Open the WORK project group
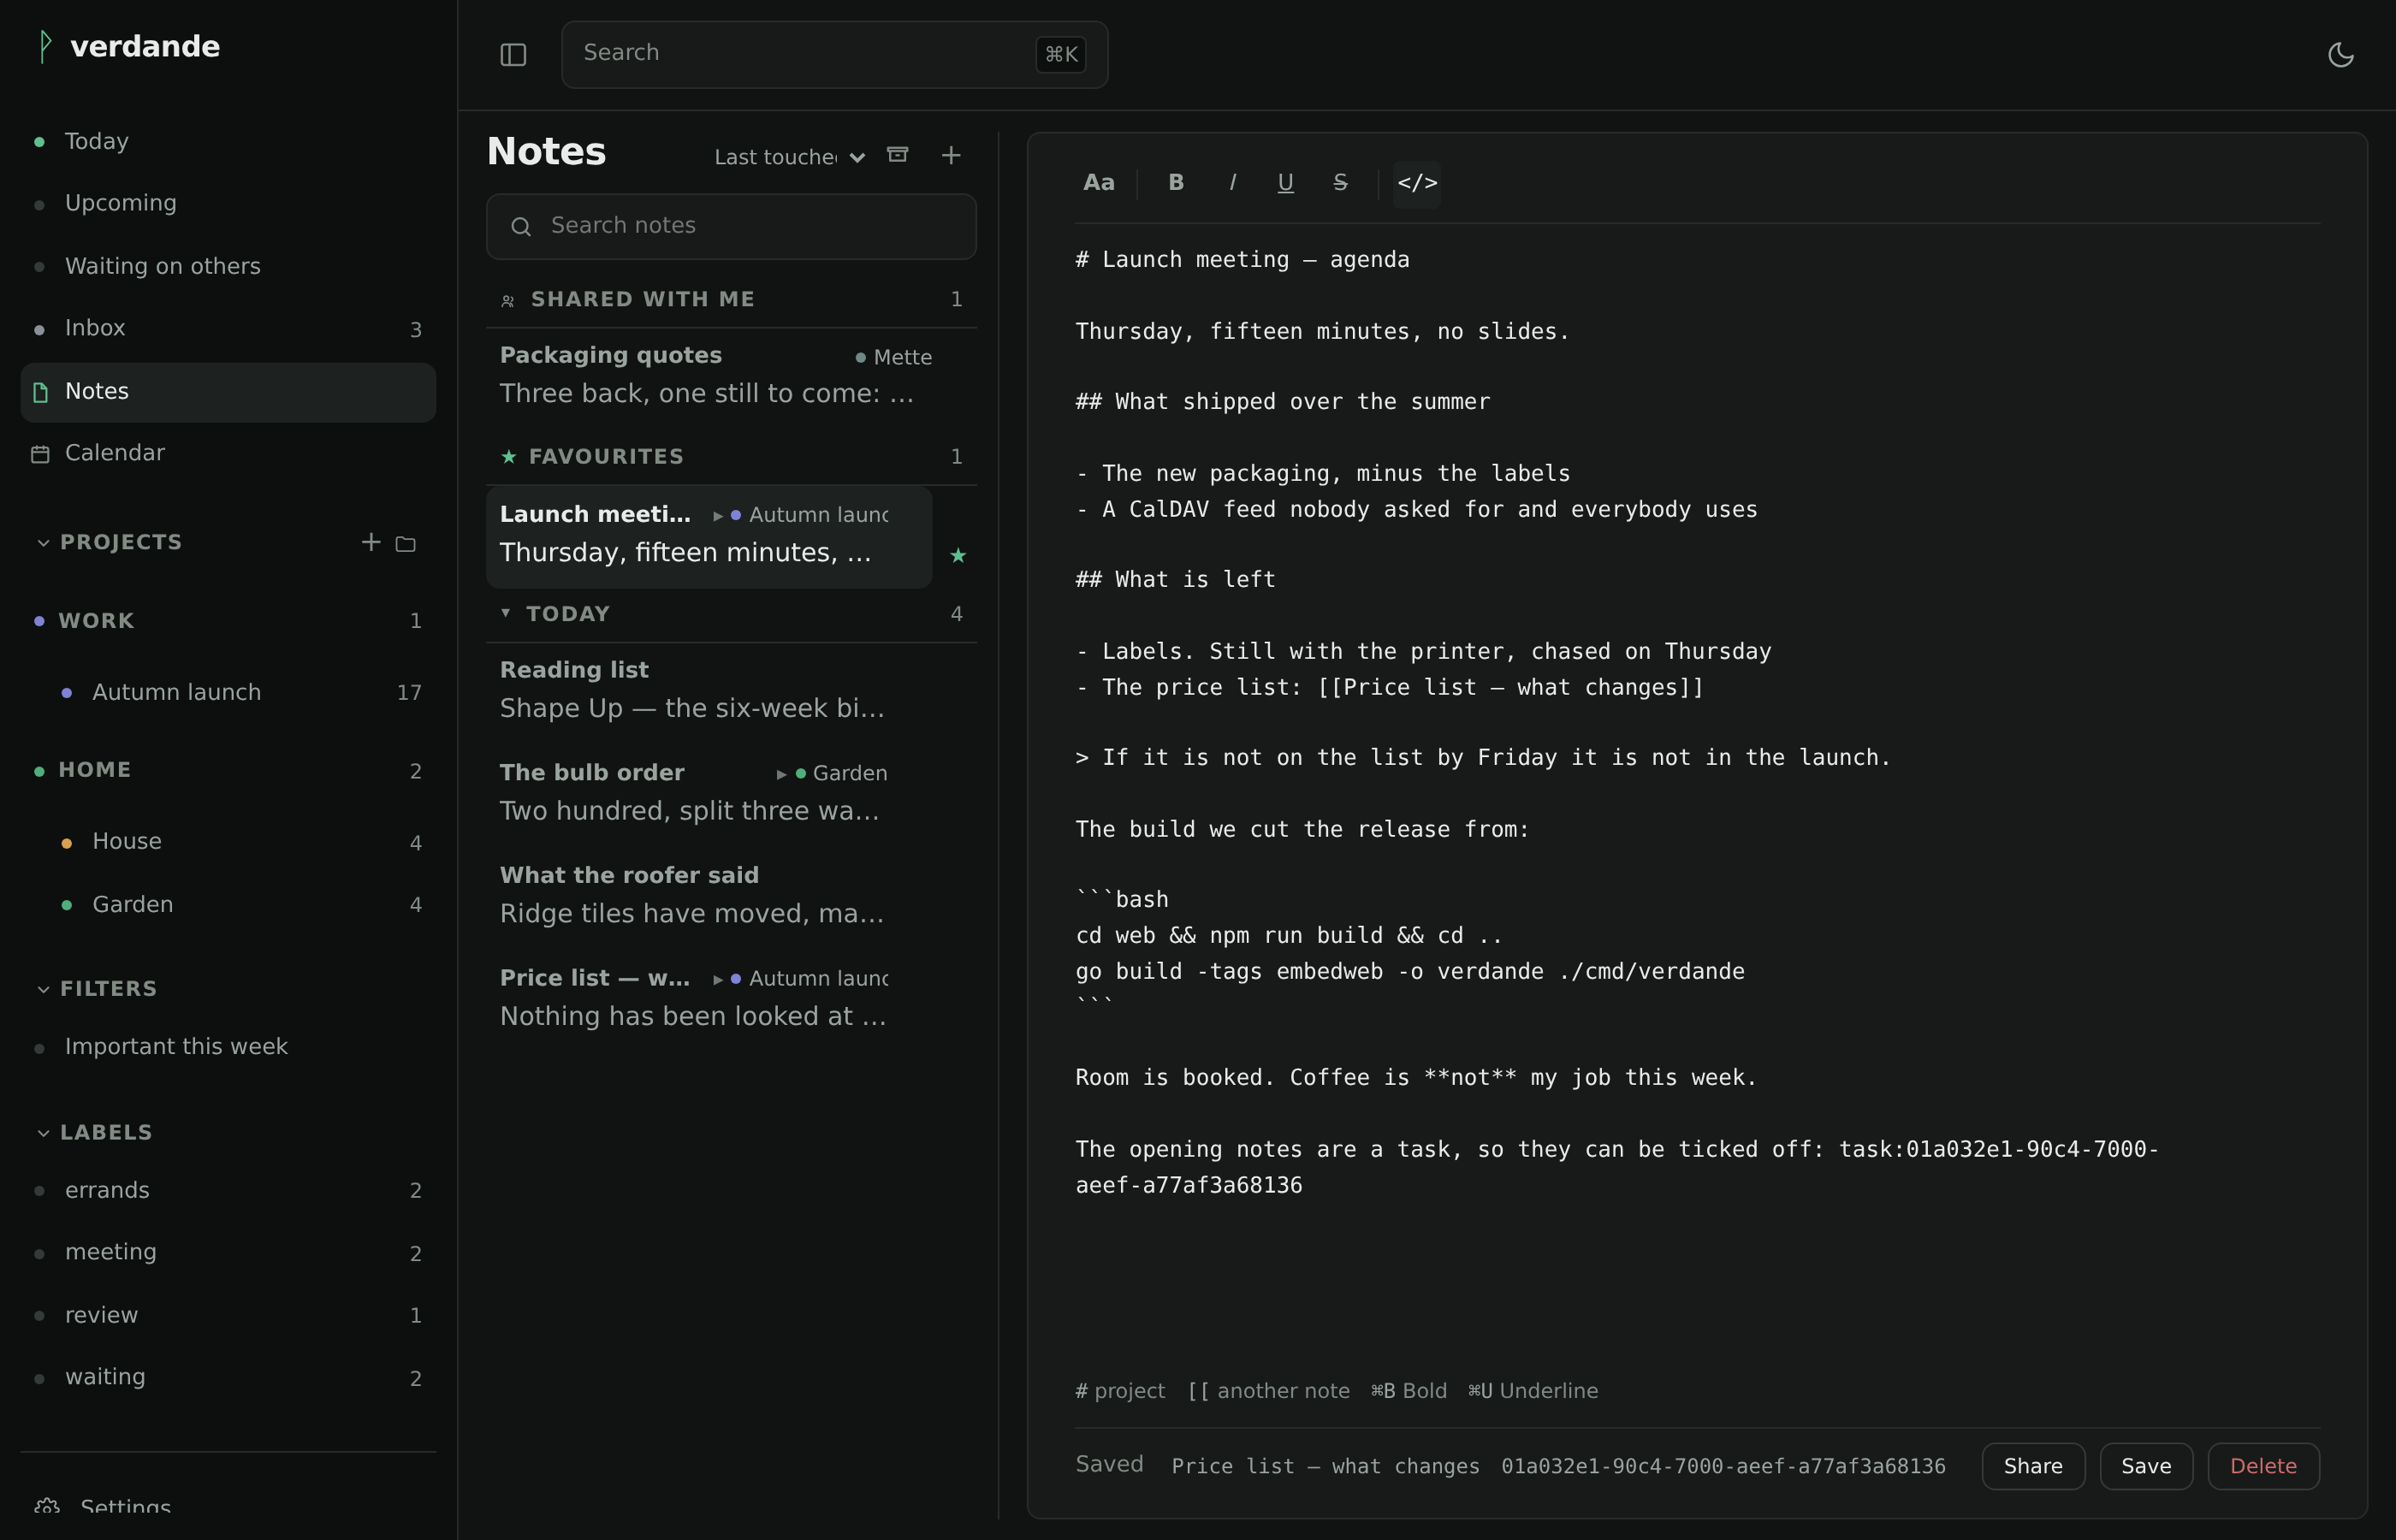The width and height of the screenshot is (2396, 1540). click(x=228, y=621)
